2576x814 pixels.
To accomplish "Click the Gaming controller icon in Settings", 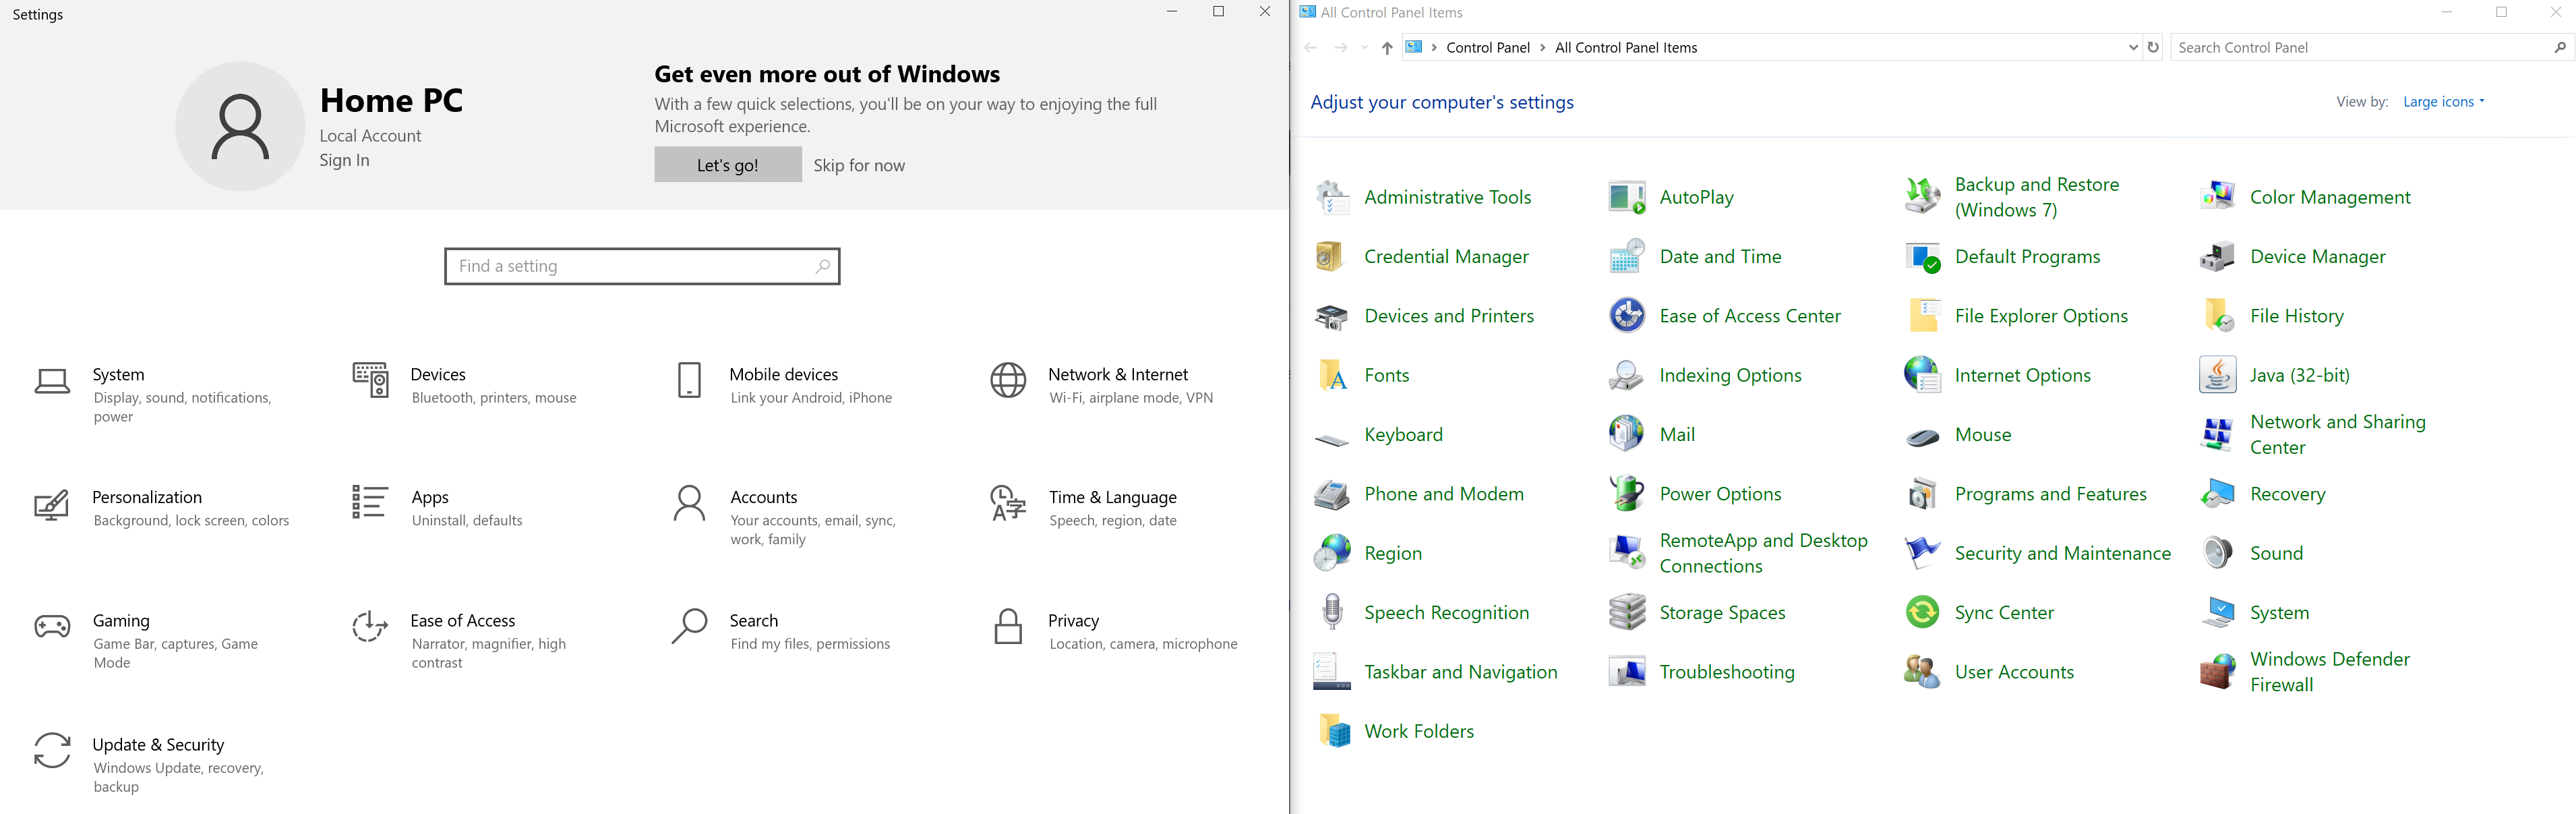I will coord(52,627).
